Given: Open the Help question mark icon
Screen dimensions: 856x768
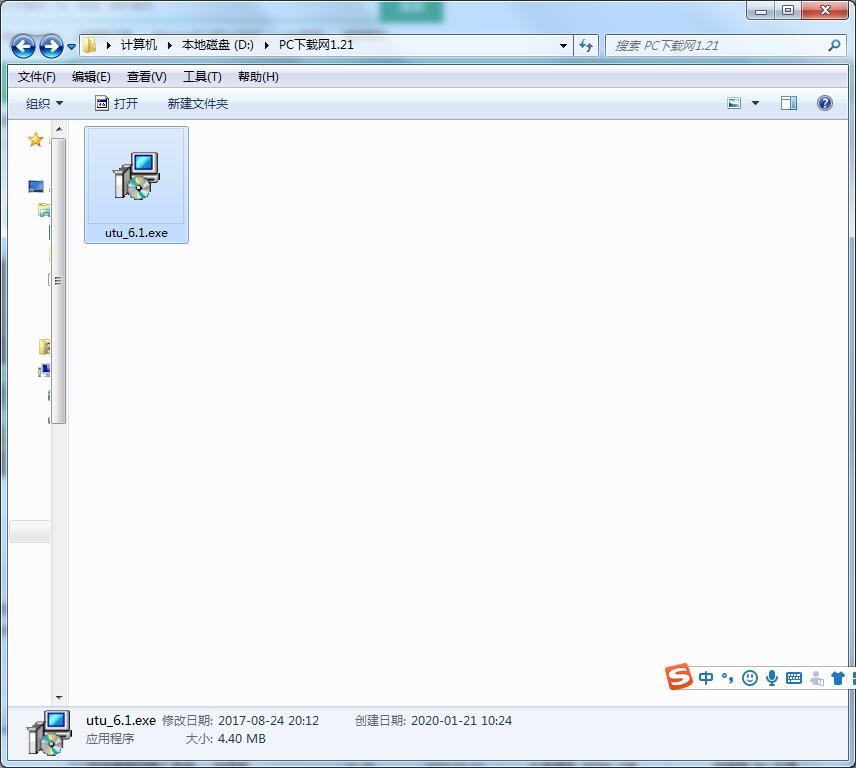Looking at the screenshot, I should click(825, 103).
